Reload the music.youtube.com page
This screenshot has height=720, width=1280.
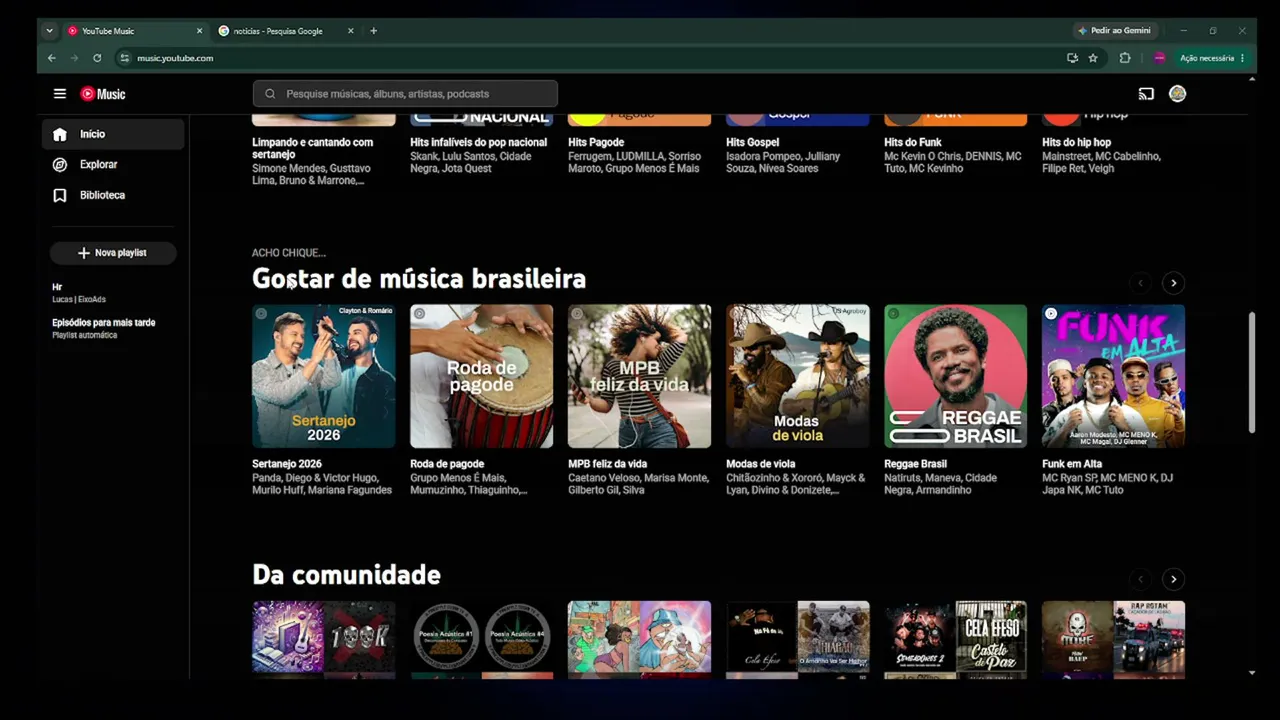pos(97,58)
